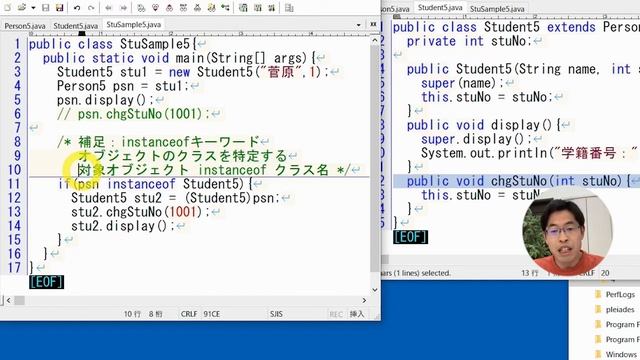This screenshot has width=640, height=360.
Task: Undo the last edit with toolbar icon
Action: (77, 7)
